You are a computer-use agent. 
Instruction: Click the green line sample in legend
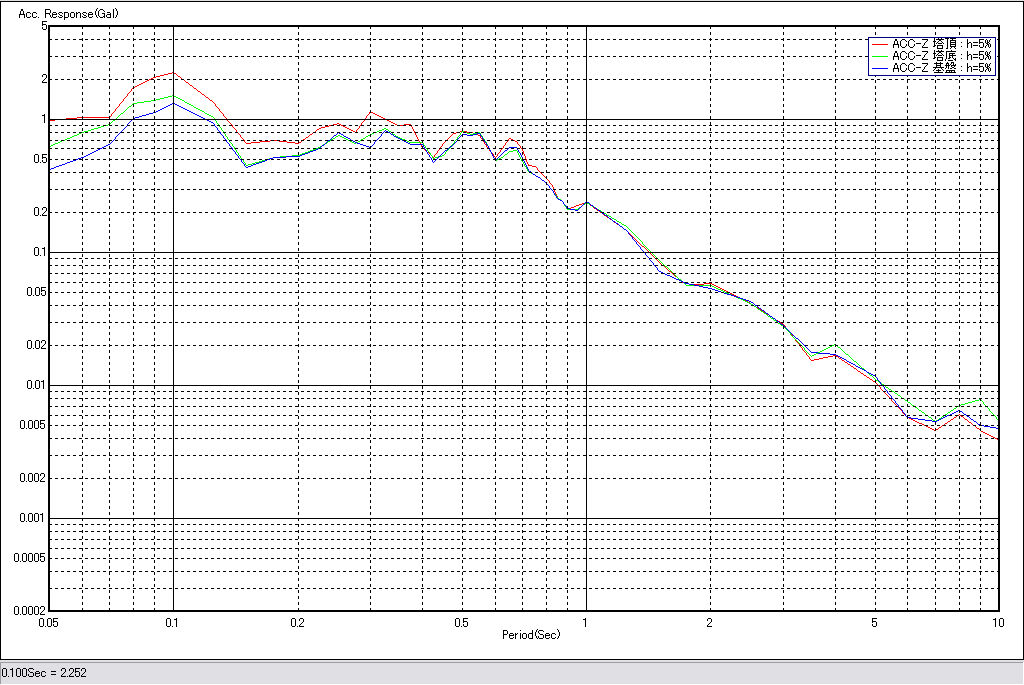(879, 56)
